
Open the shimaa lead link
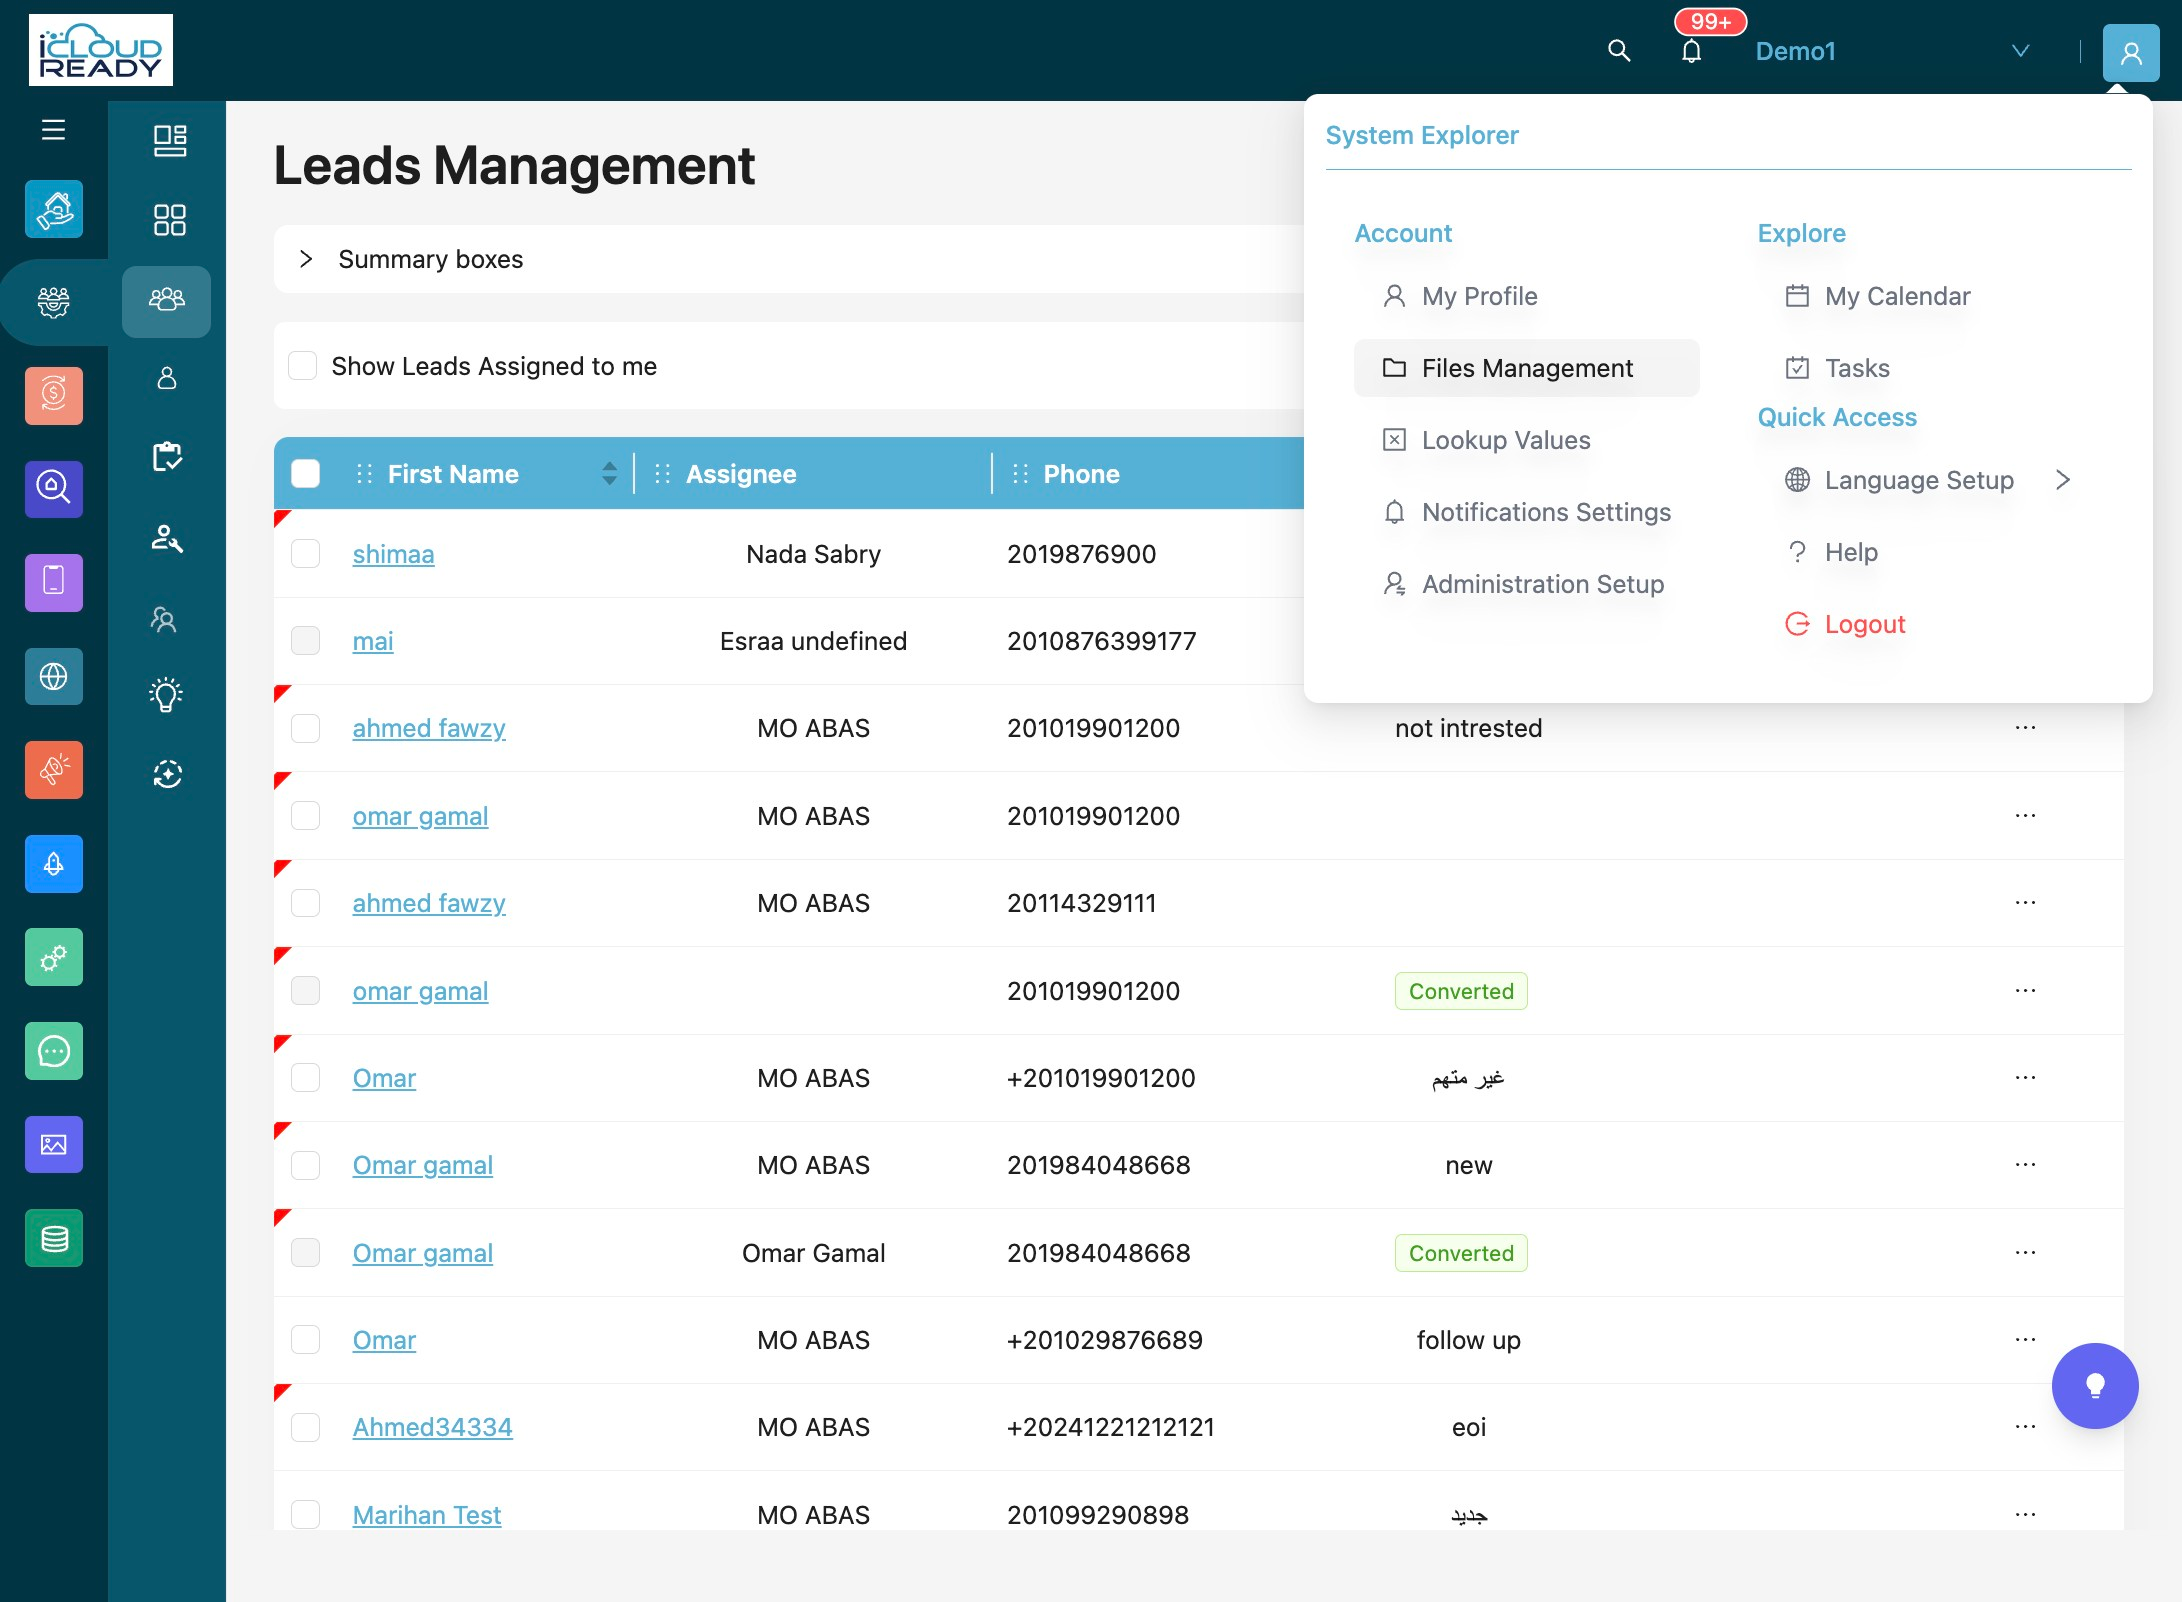[x=393, y=554]
